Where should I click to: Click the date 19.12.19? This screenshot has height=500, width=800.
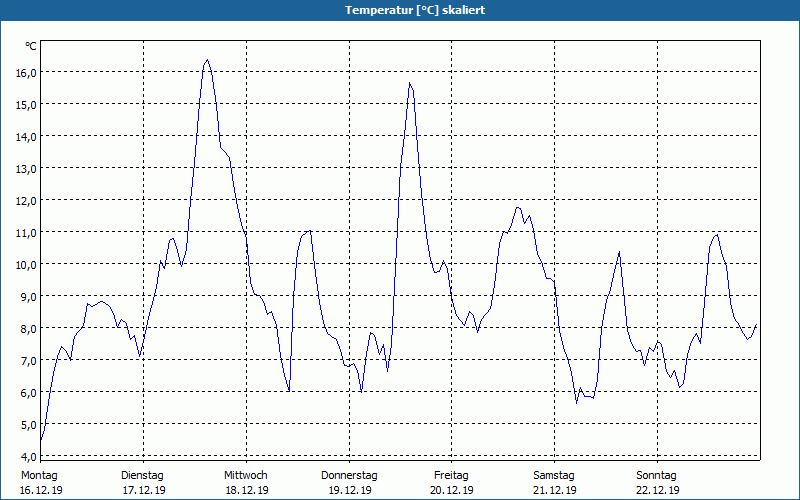tap(350, 490)
